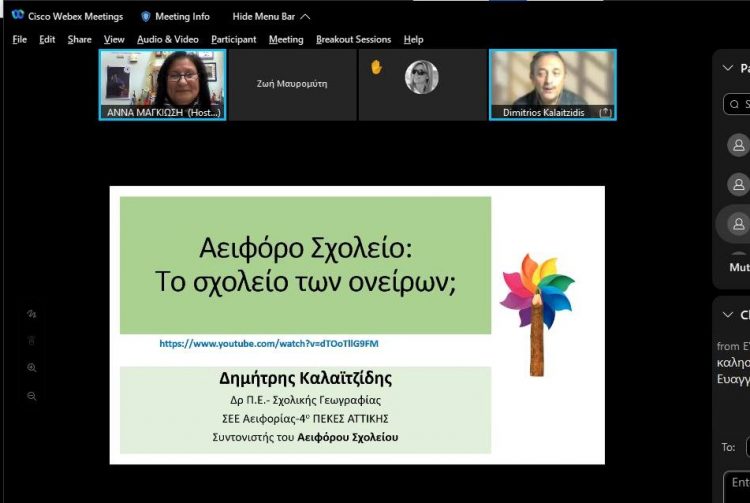This screenshot has width=750, height=503.
Task: Select the Ζωή Μαυρομύτη participant tile
Action: coord(292,85)
